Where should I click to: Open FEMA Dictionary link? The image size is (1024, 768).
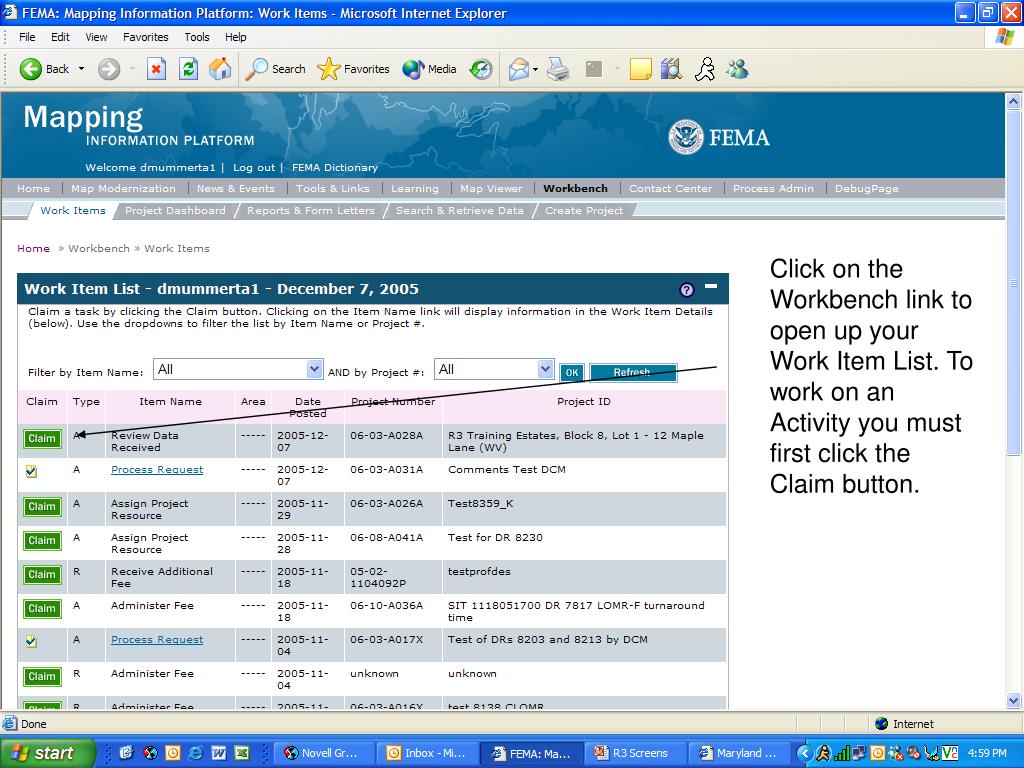click(x=335, y=167)
